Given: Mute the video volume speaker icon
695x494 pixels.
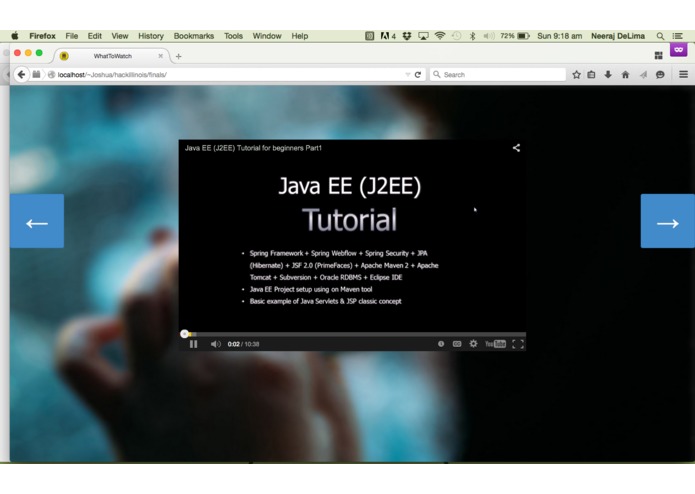Looking at the screenshot, I should point(215,344).
